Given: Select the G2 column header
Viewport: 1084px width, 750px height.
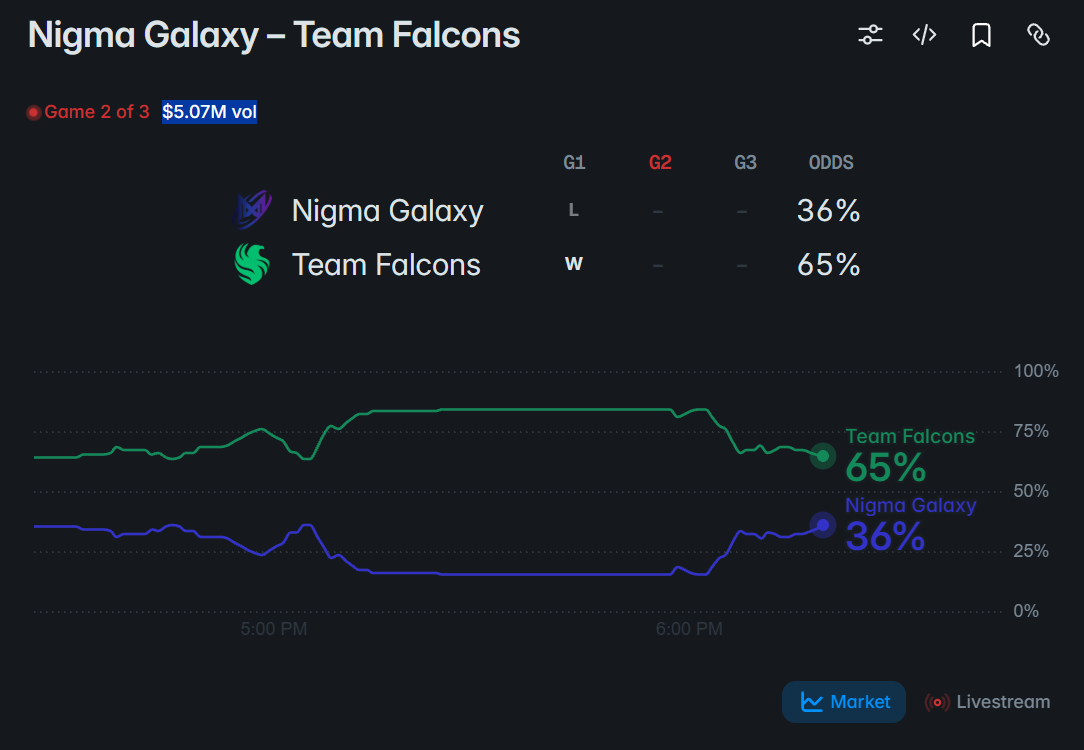Looking at the screenshot, I should [x=660, y=162].
